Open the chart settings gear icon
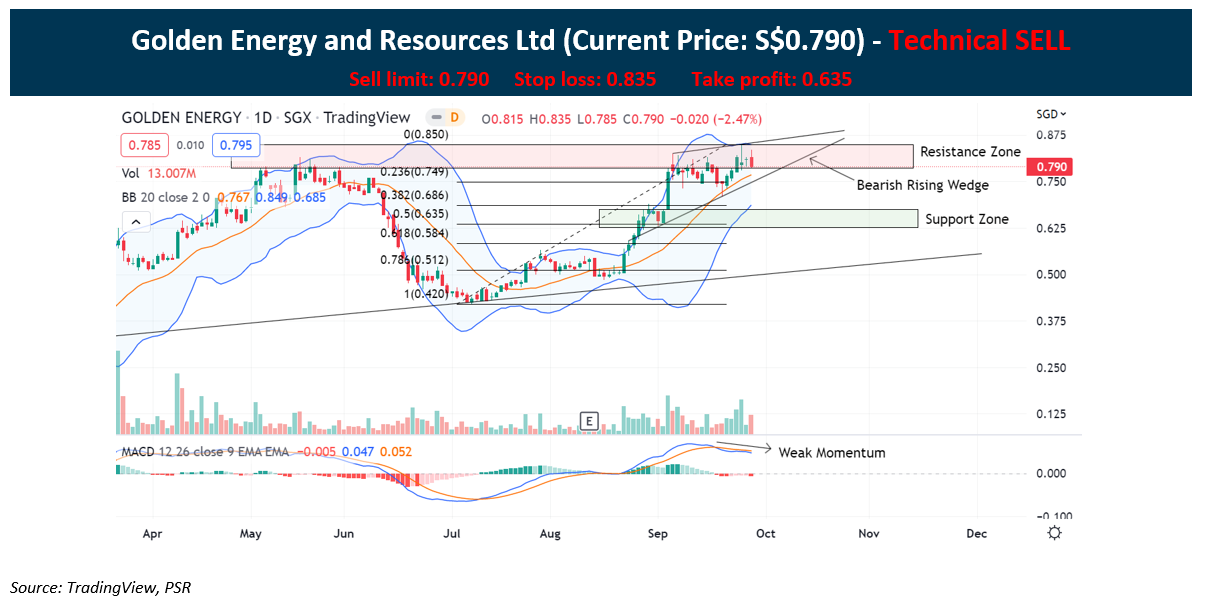This screenshot has height=614, width=1207. pos(1054,533)
